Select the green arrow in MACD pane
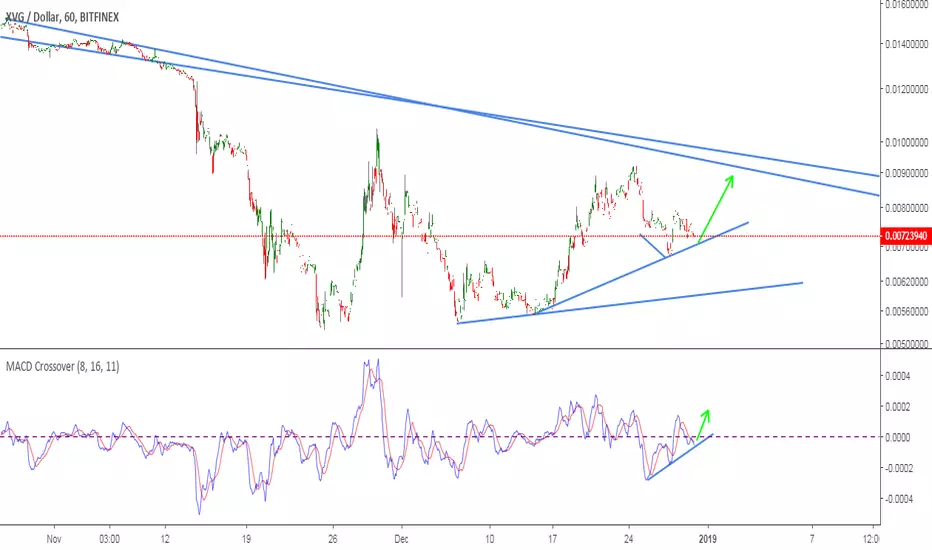932x550 pixels. coord(703,425)
